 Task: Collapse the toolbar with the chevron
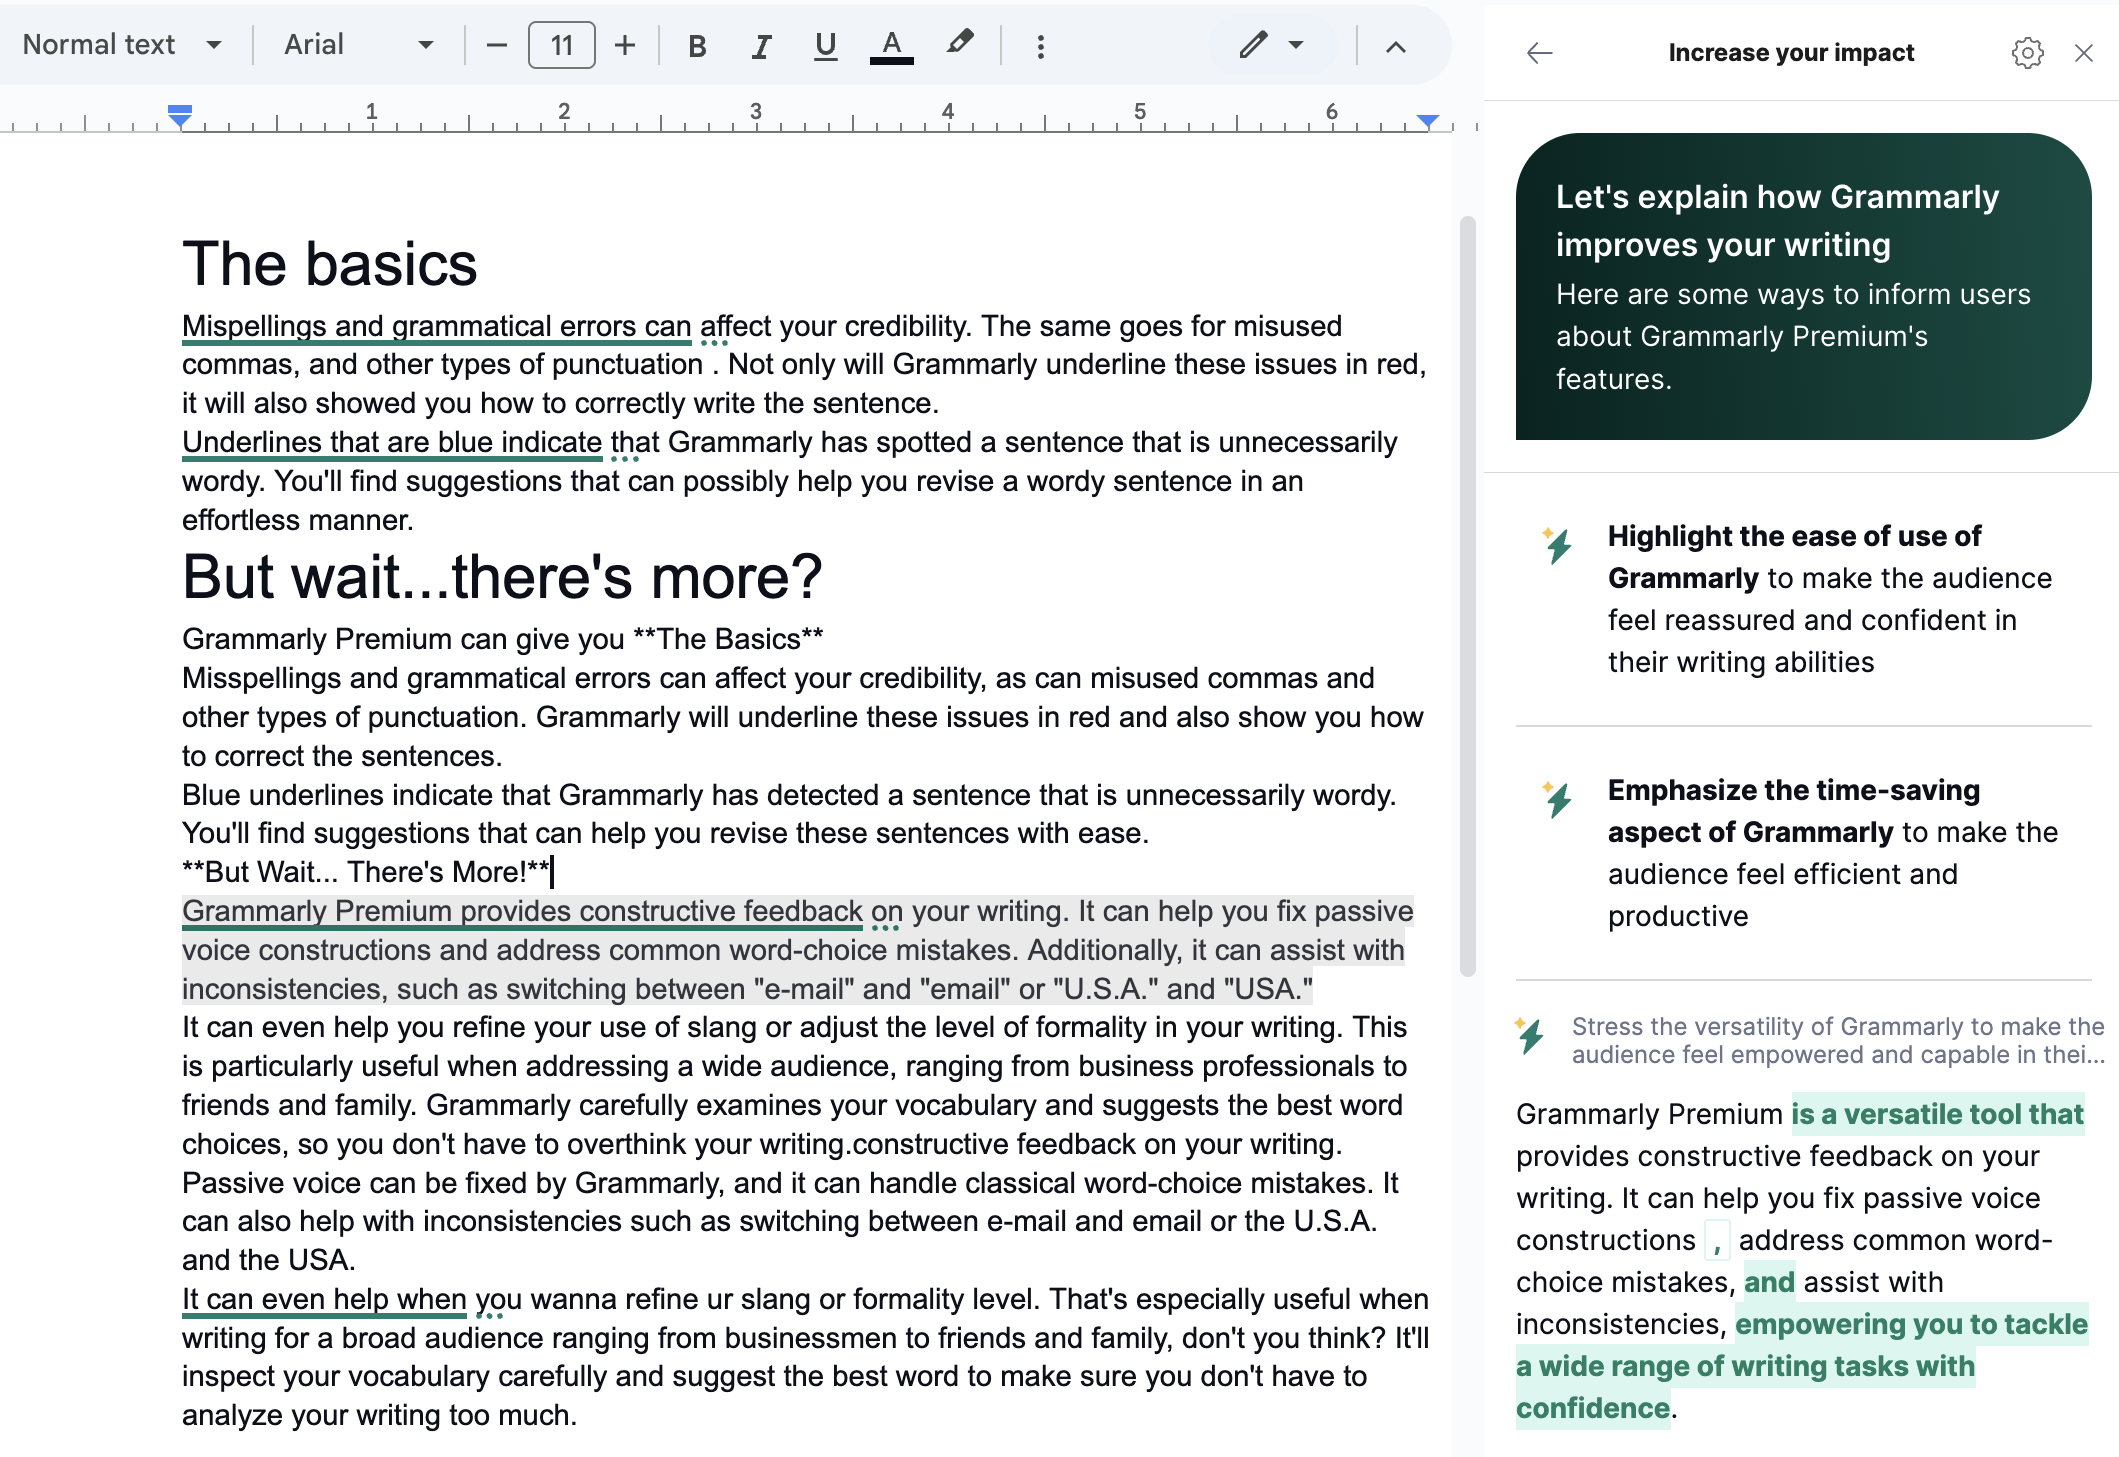1396,45
